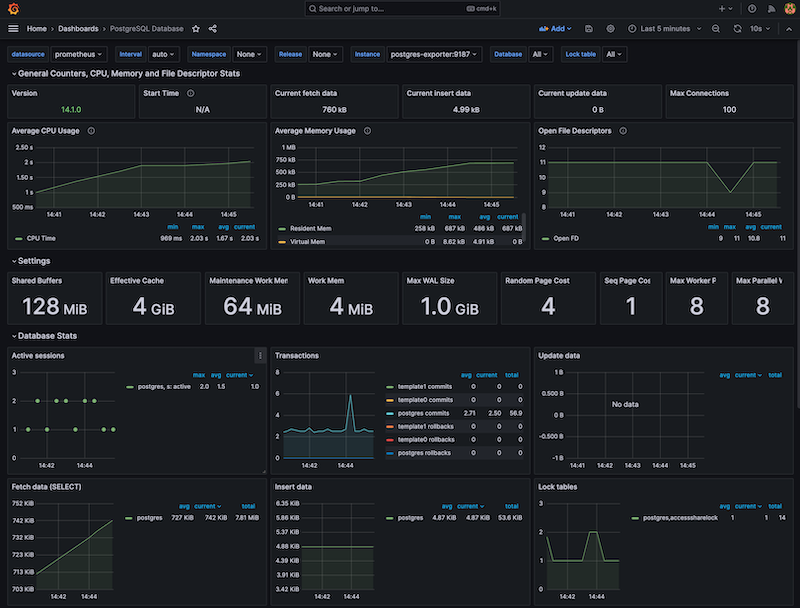The image size is (800, 608).
Task: Click the Average Memory legend scrollbar
Action: [x=524, y=226]
